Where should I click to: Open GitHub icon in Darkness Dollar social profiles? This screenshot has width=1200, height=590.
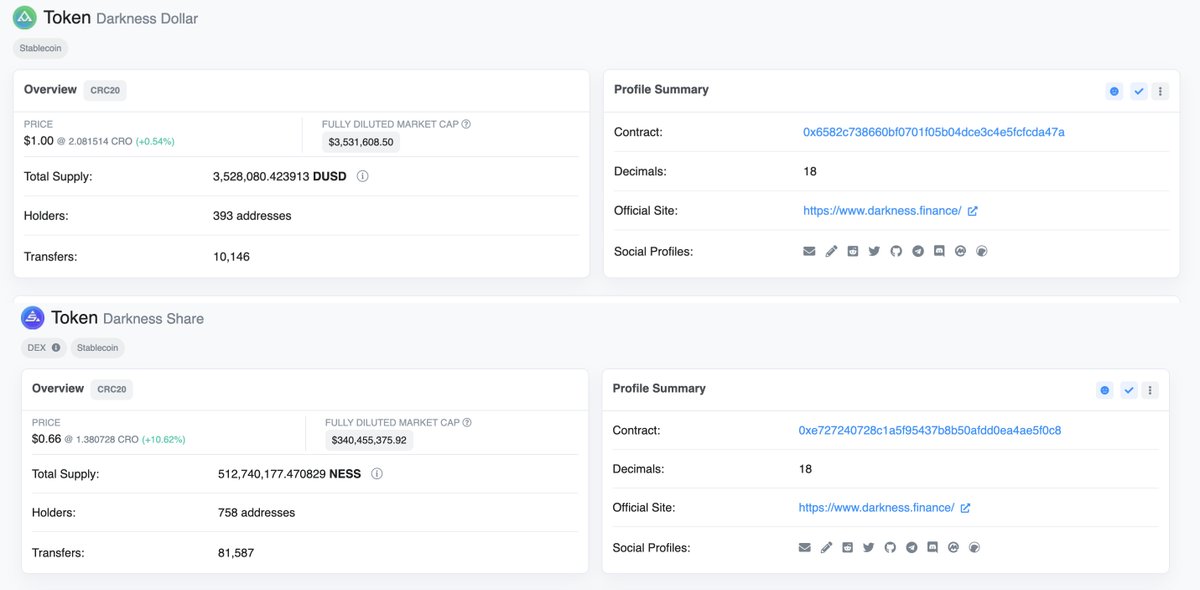896,251
